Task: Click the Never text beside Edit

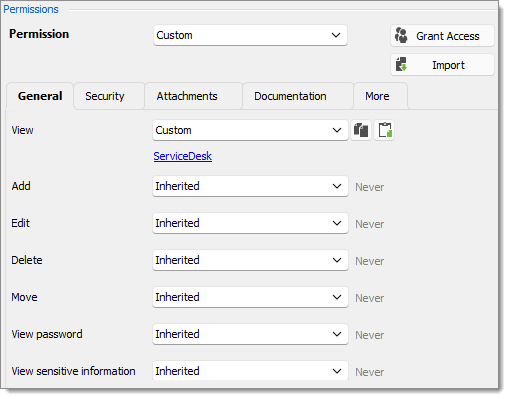Action: 369,224
